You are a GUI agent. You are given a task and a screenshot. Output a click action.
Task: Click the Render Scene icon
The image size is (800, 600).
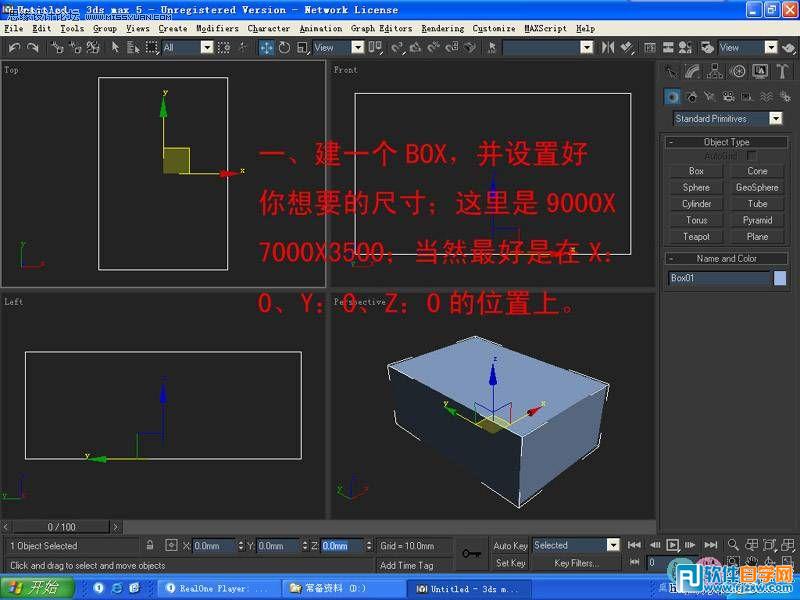pyautogui.click(x=707, y=47)
